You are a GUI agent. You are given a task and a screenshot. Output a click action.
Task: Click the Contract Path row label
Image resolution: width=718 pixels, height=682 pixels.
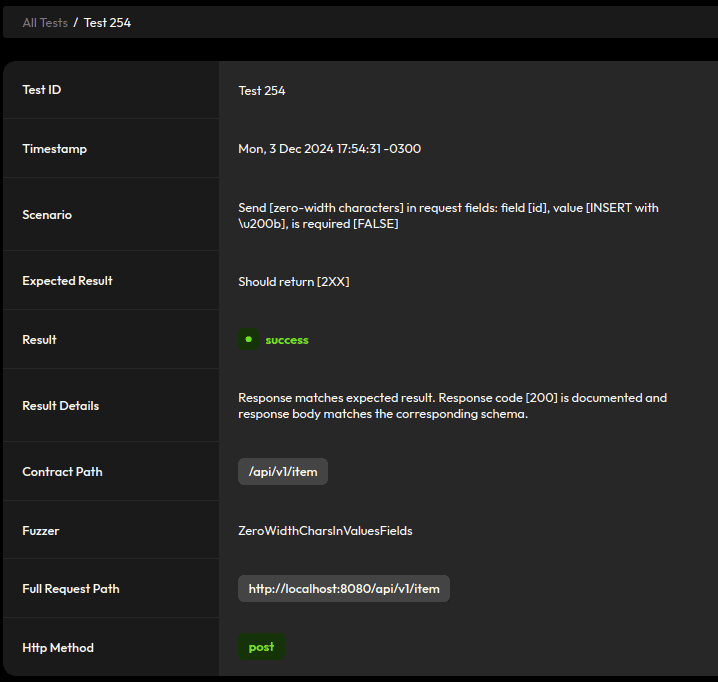point(62,472)
